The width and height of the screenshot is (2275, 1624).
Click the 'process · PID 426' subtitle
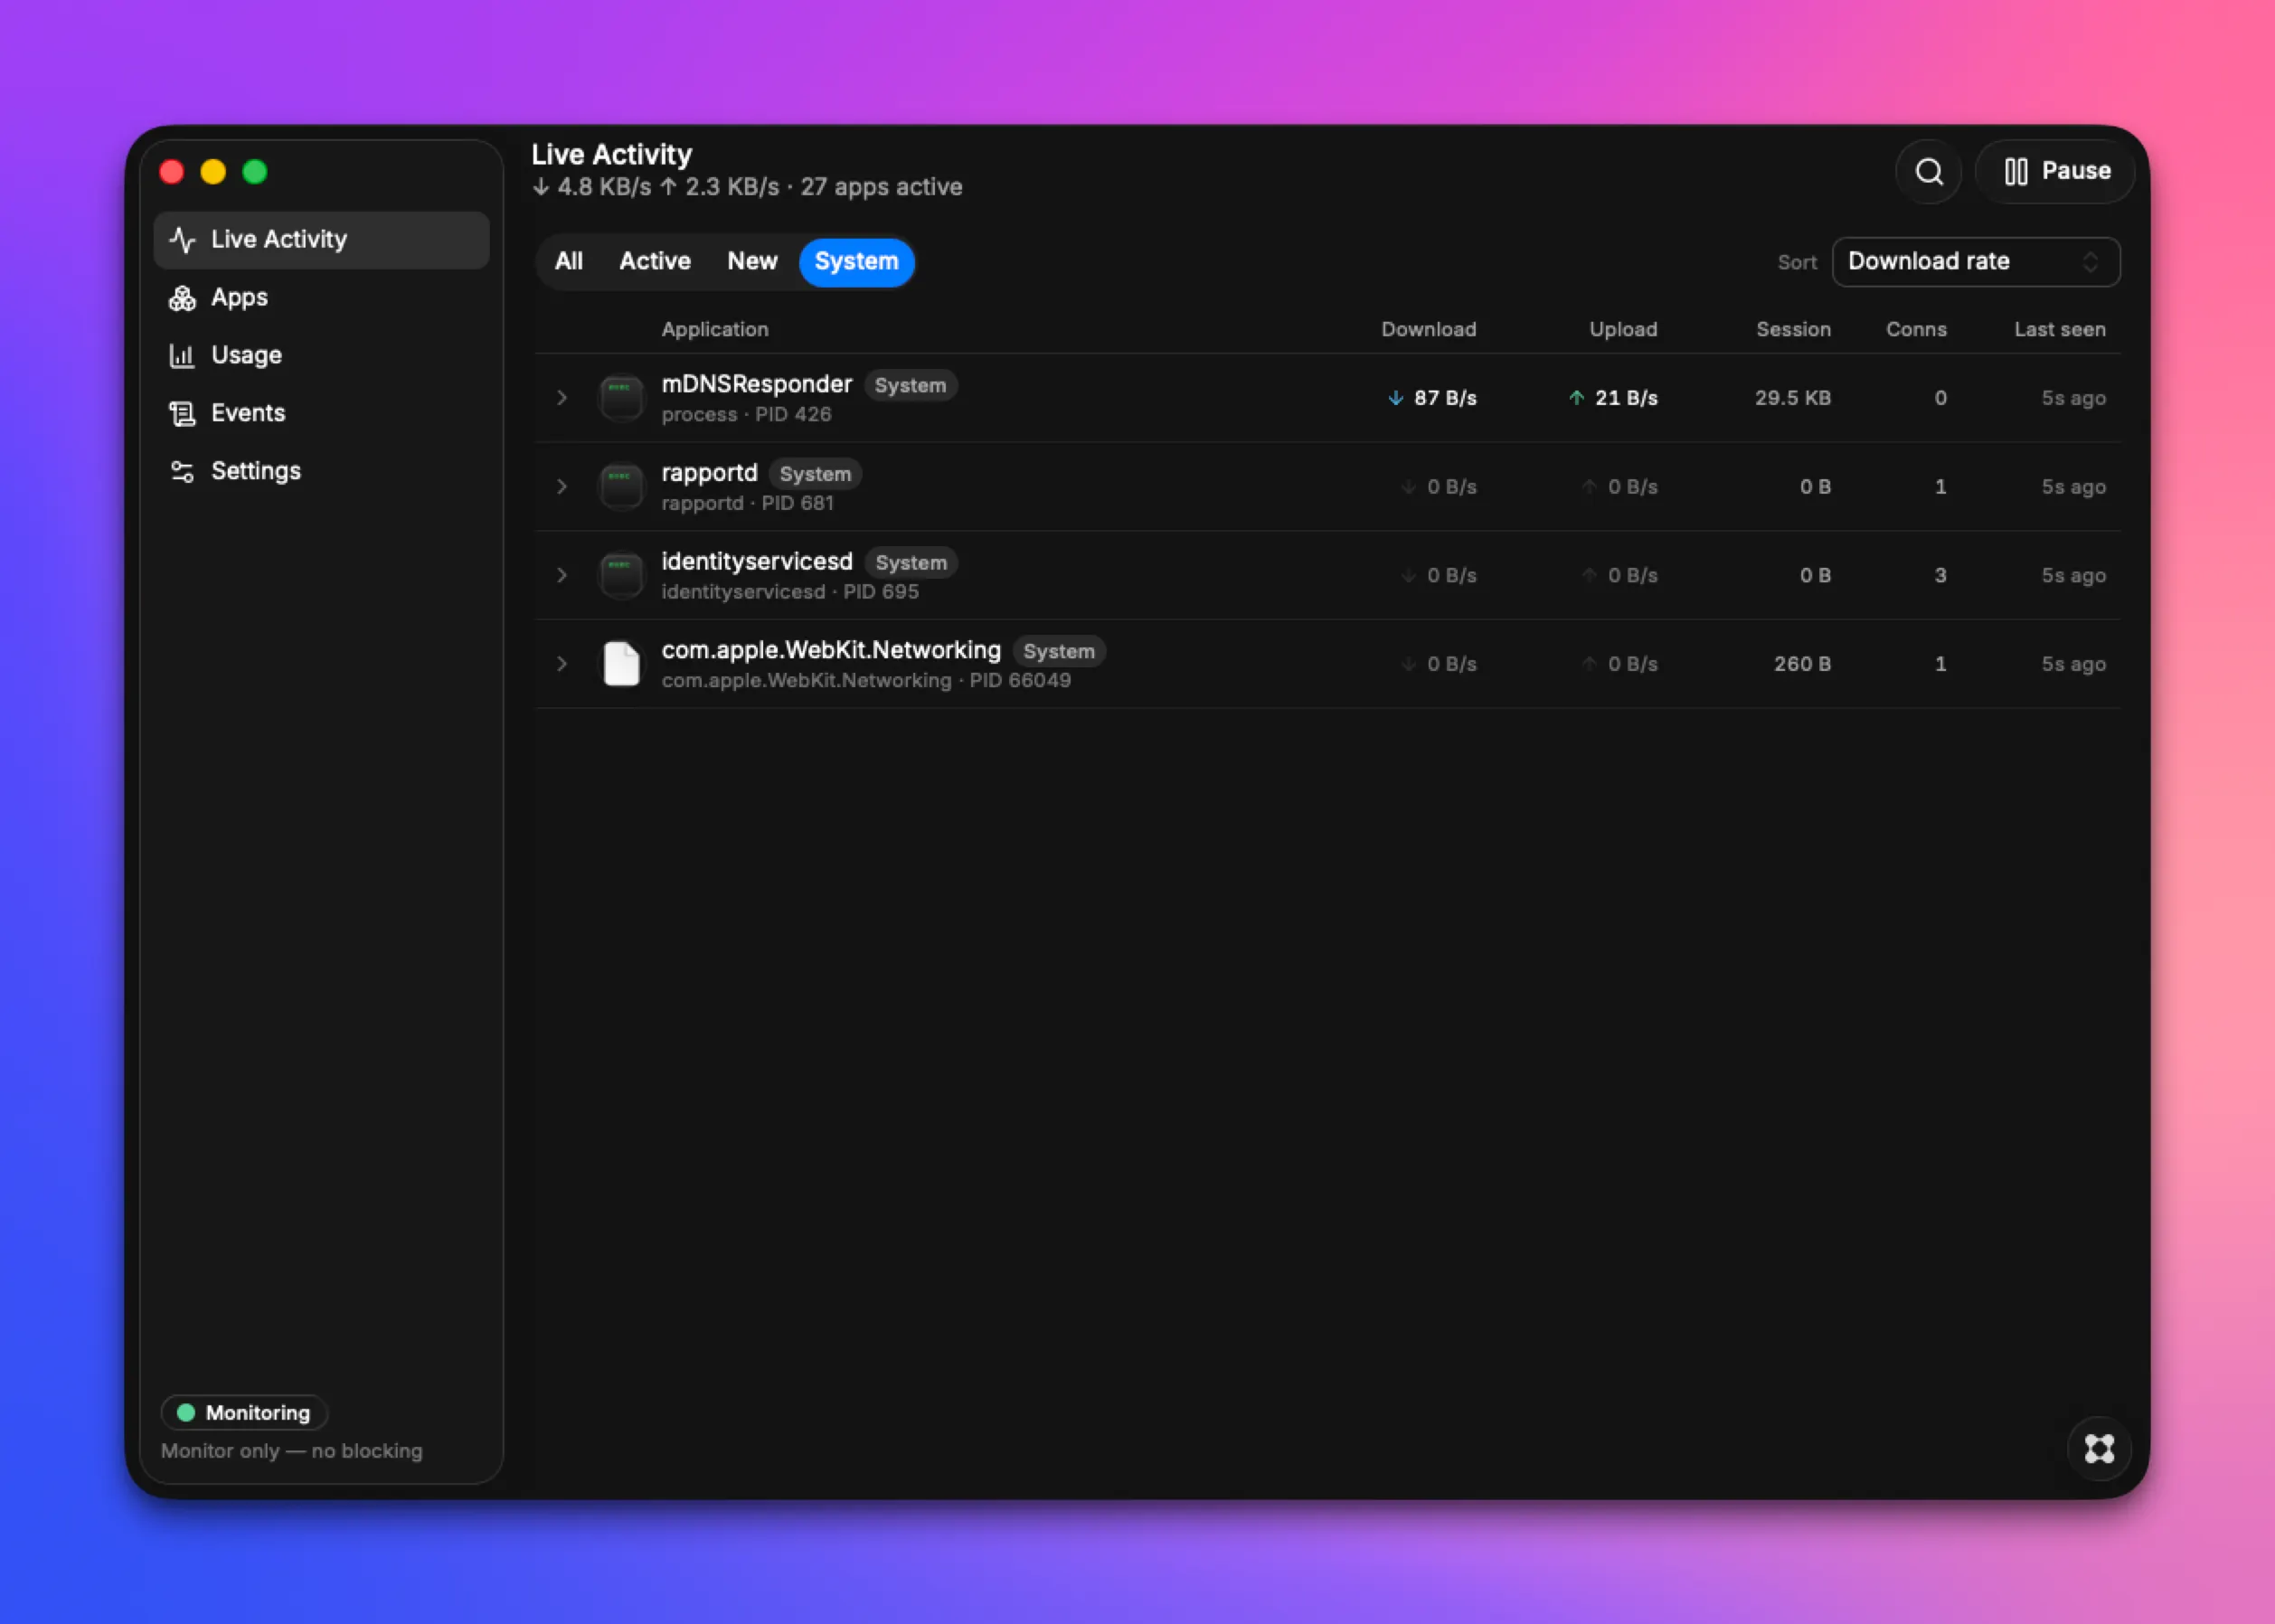746,415
